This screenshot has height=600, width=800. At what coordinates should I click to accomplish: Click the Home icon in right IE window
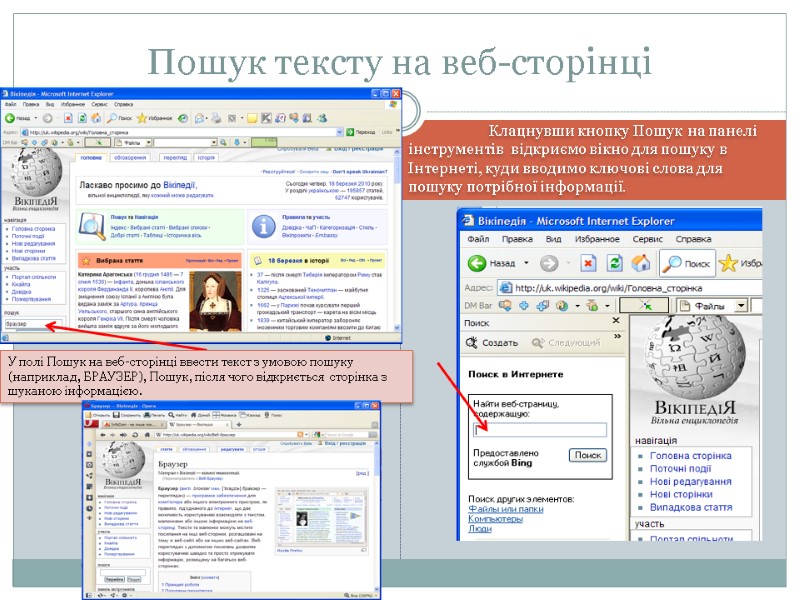641,263
